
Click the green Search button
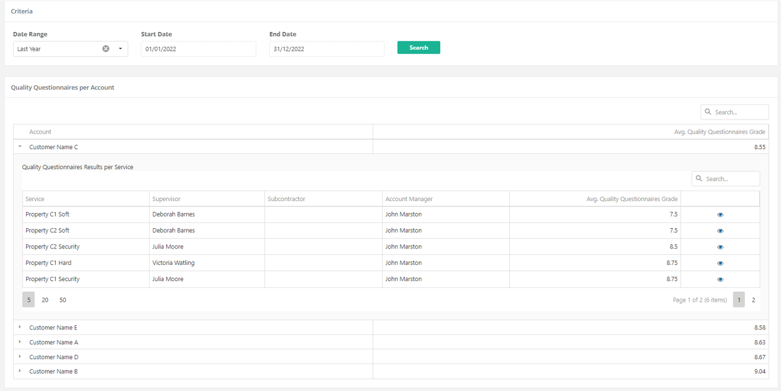click(x=418, y=47)
